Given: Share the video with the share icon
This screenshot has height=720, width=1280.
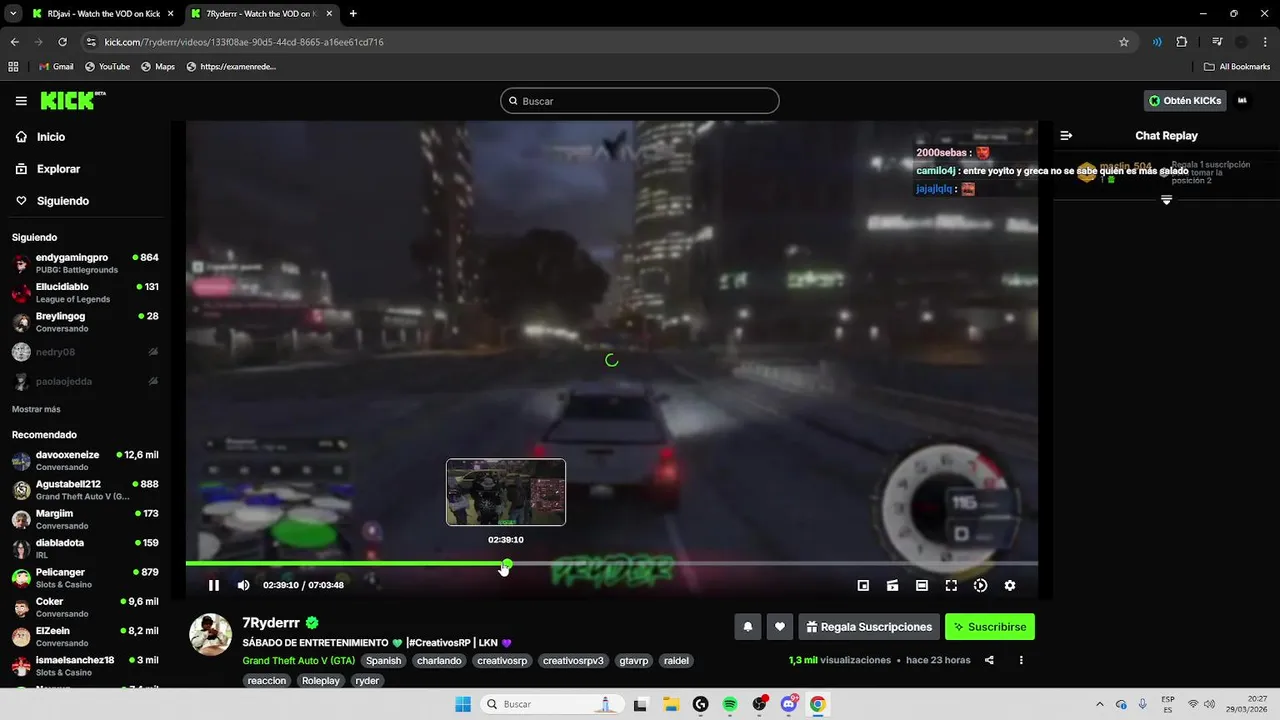Looking at the screenshot, I should [989, 660].
